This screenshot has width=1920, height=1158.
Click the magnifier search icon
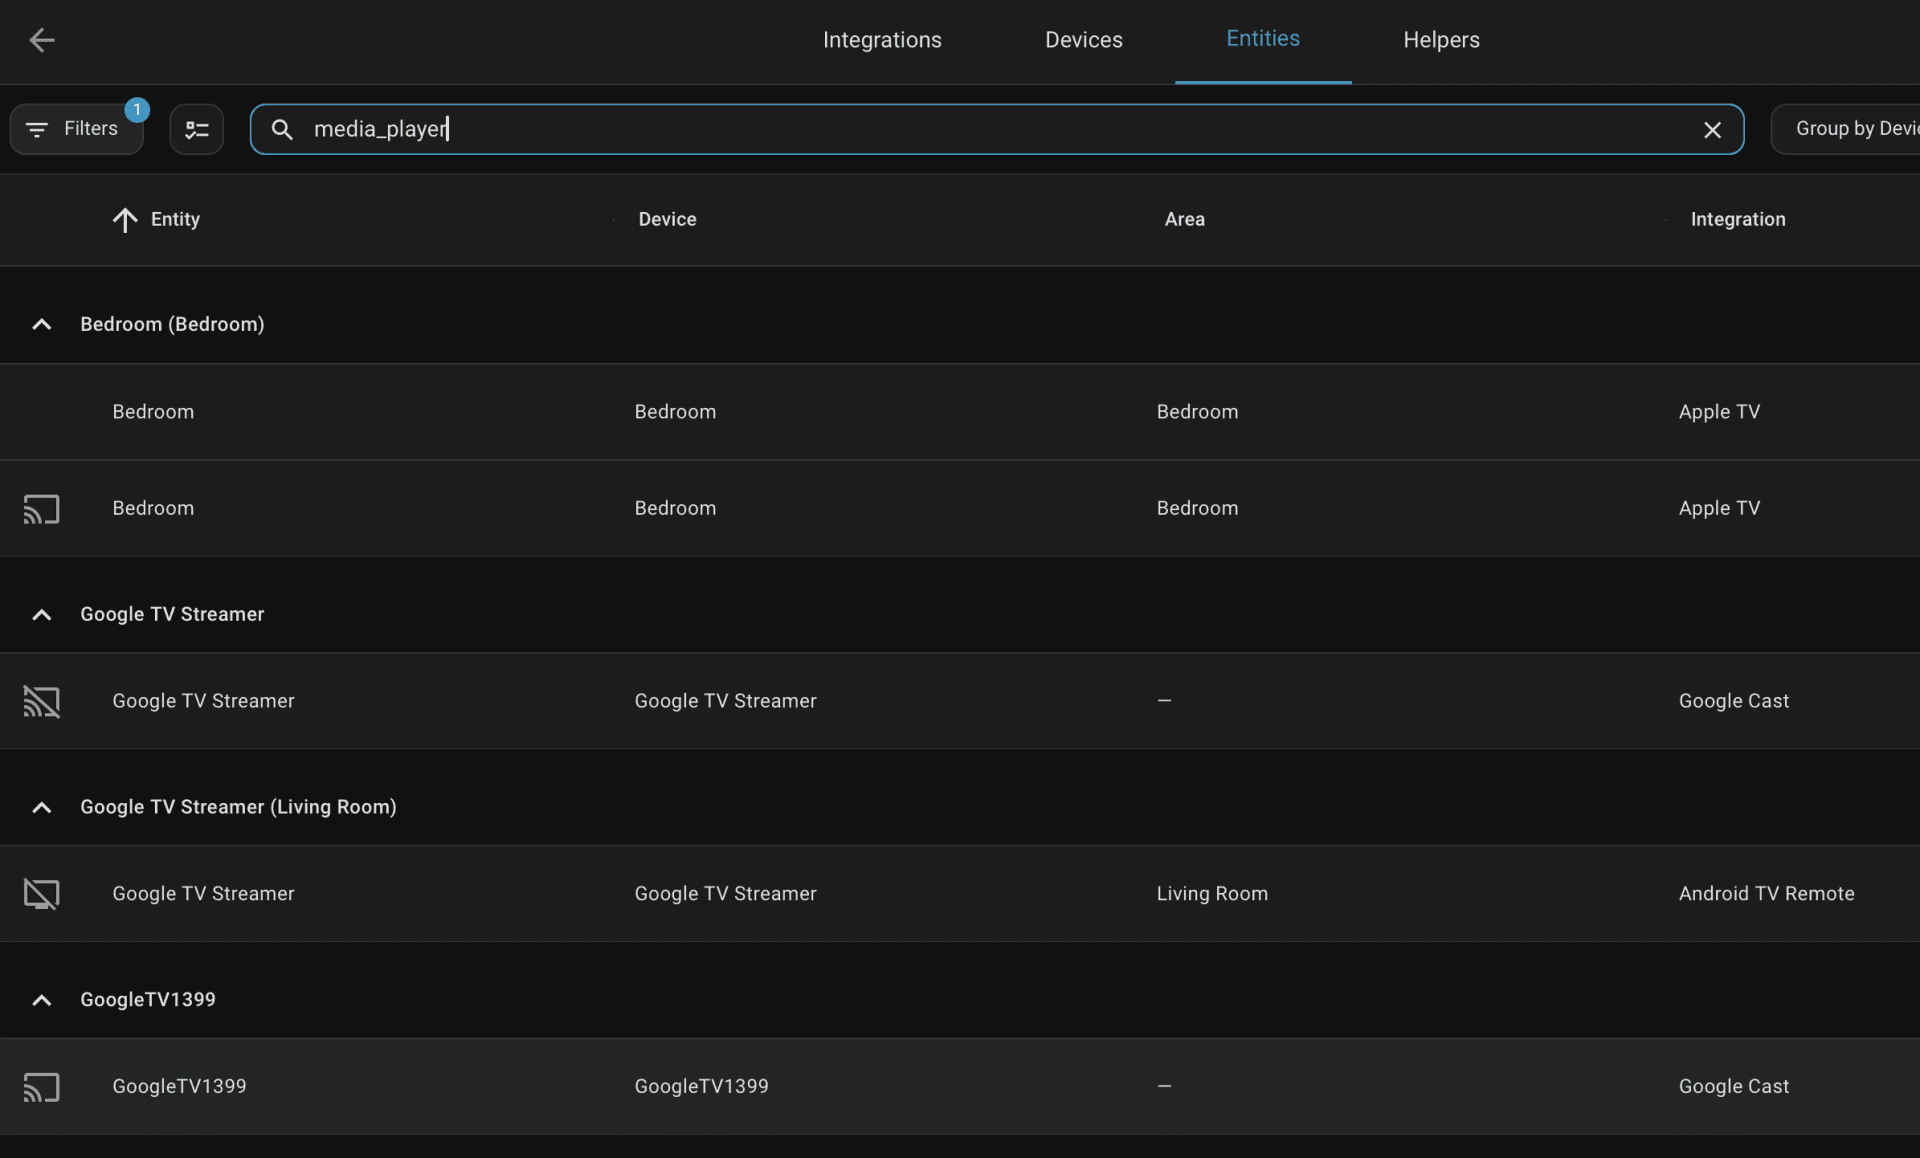(x=282, y=130)
